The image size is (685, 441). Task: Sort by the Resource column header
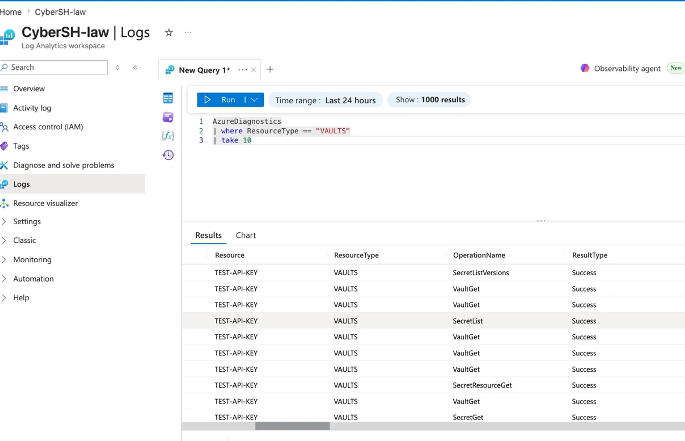229,255
